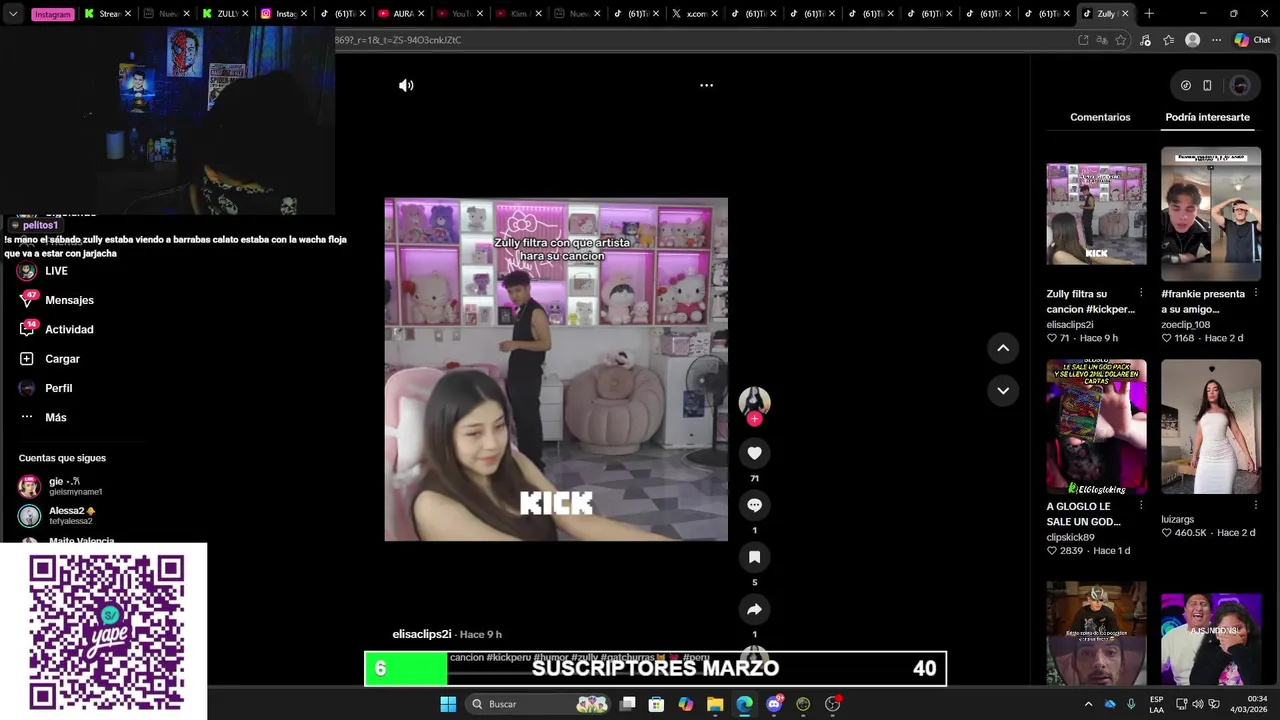Share the video using the arrow icon
The width and height of the screenshot is (1280, 720).
pos(754,609)
